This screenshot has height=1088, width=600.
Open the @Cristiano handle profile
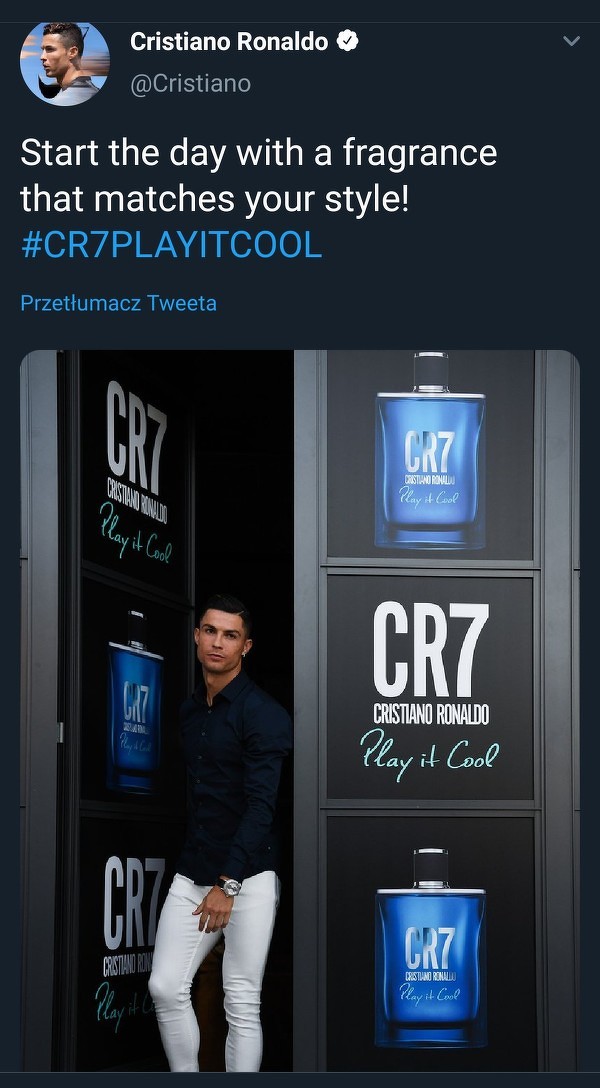(x=191, y=83)
